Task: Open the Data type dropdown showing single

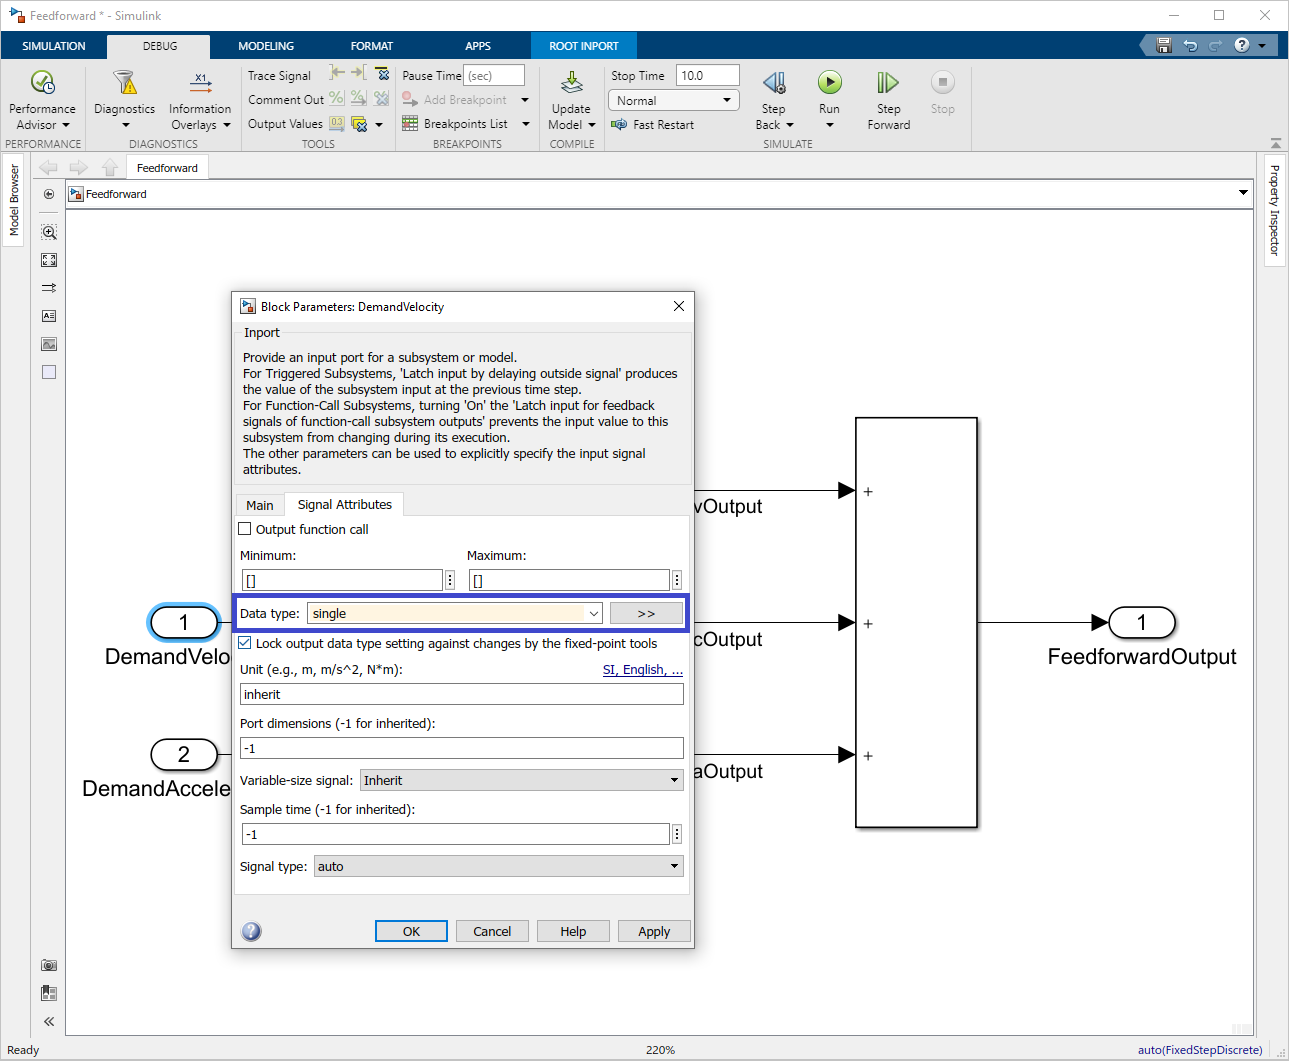Action: point(455,613)
